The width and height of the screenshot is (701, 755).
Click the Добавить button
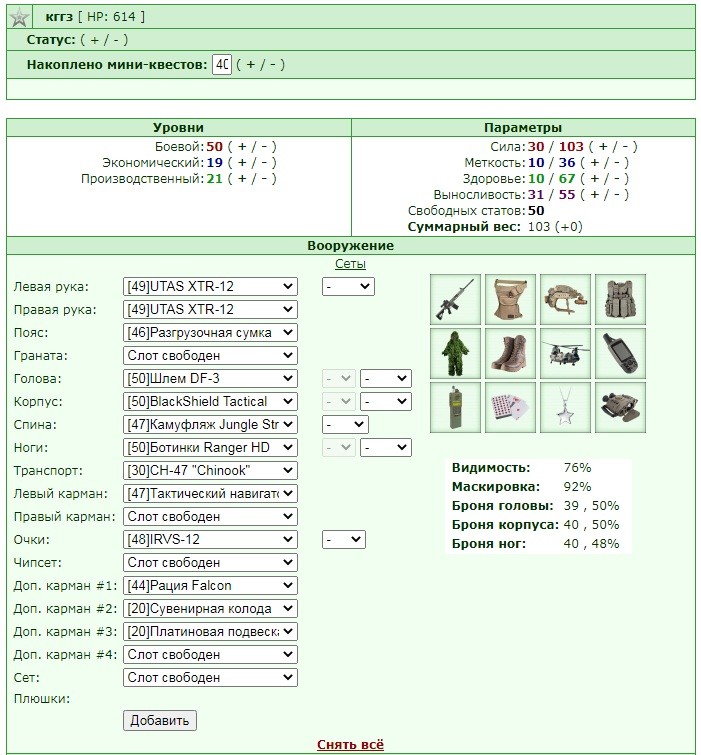(x=160, y=720)
